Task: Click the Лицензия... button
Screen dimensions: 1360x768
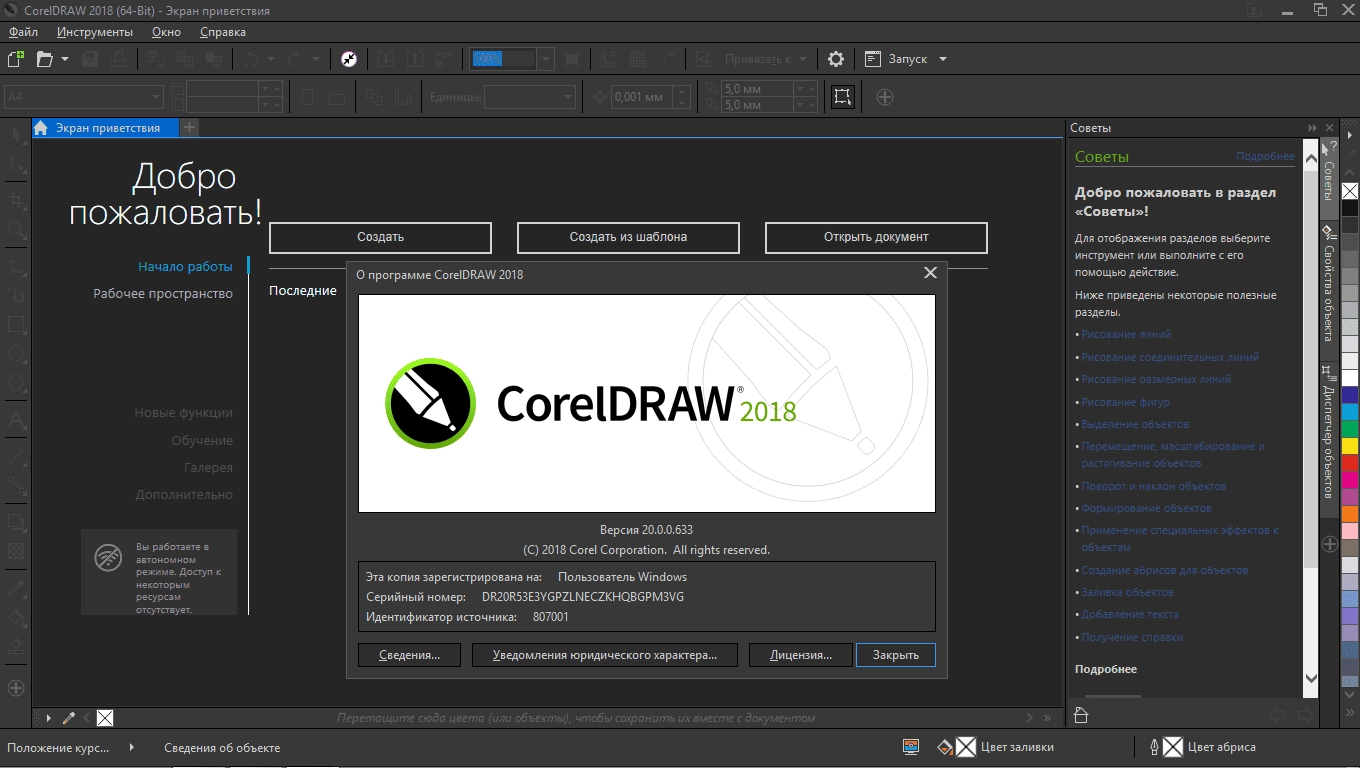Action: 801,655
